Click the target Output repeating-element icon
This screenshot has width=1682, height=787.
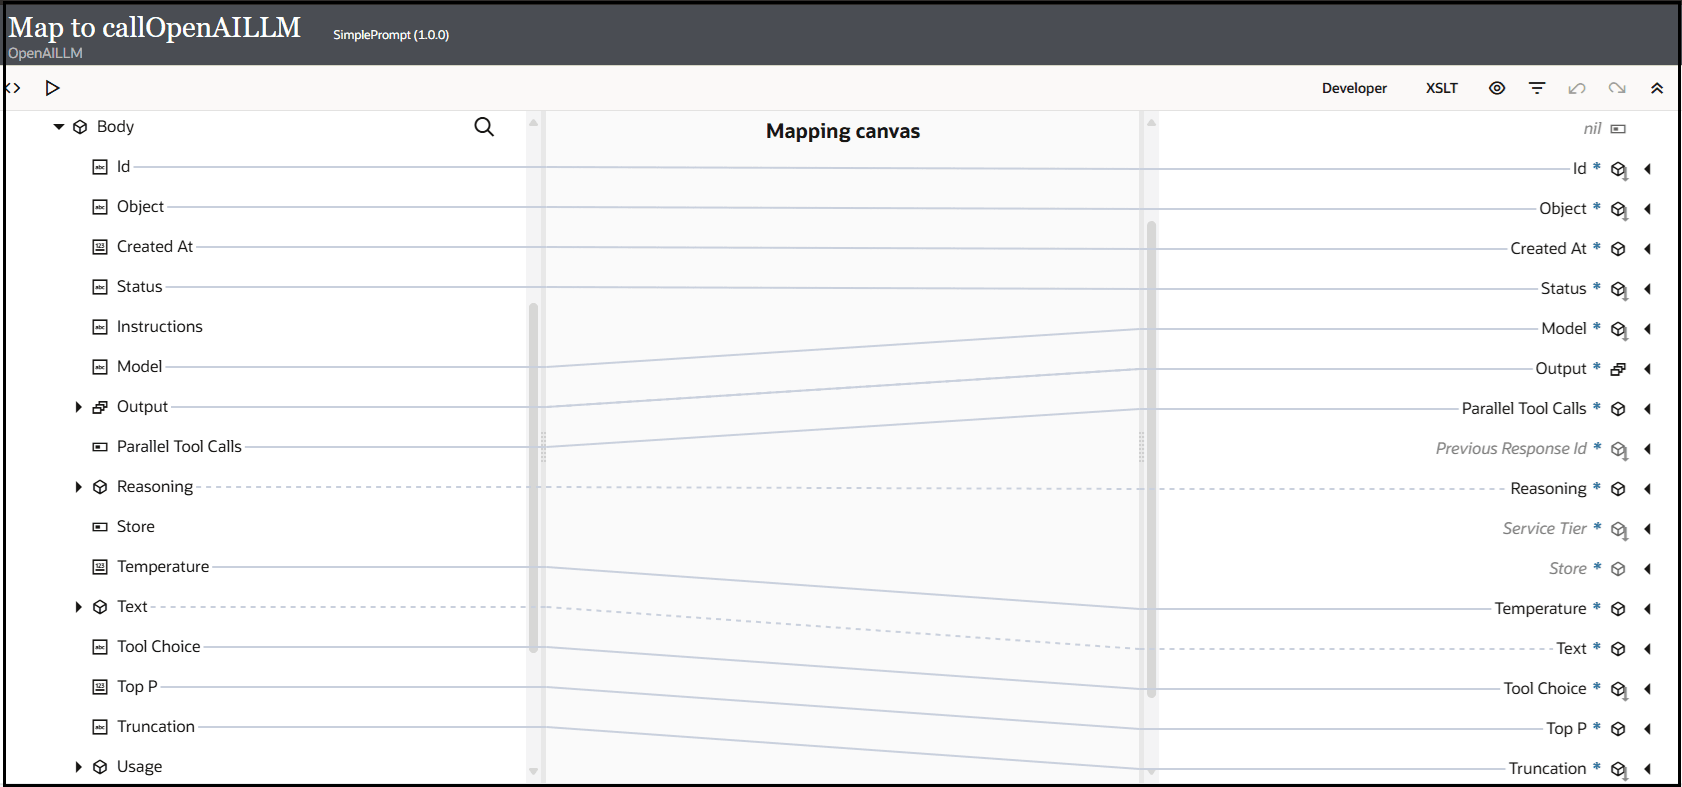1618,369
